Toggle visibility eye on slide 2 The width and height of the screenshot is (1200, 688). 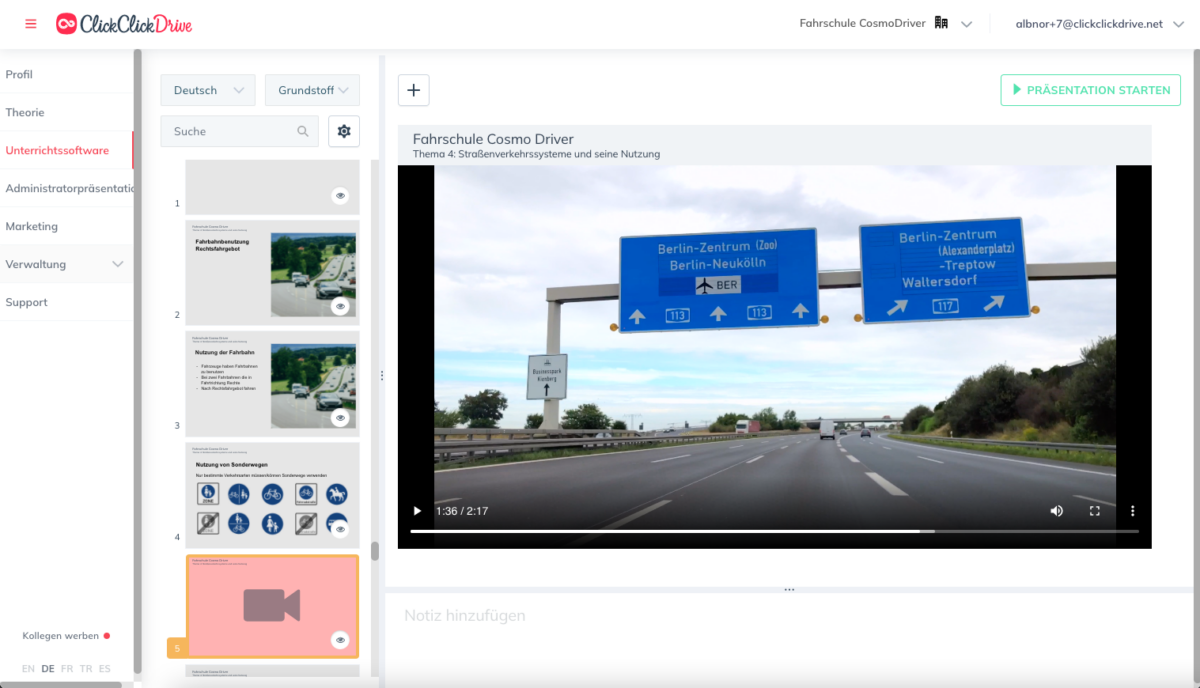click(x=340, y=307)
